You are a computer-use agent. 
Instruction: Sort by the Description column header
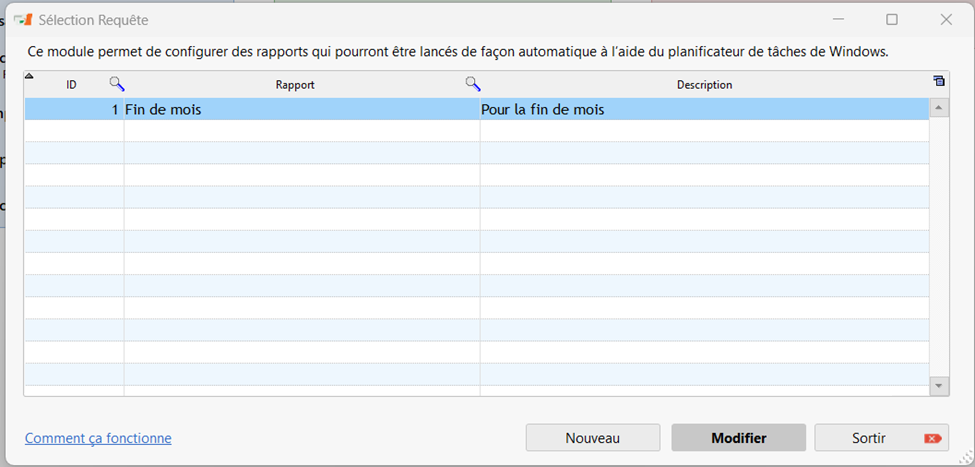[x=704, y=85]
